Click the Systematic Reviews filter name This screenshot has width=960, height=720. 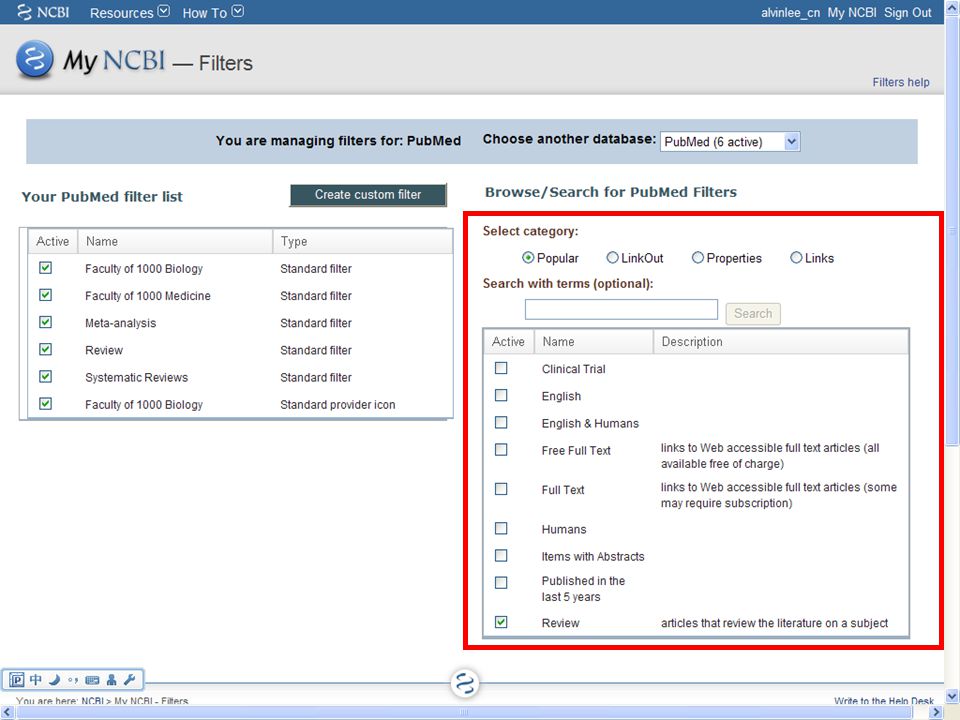[137, 377]
